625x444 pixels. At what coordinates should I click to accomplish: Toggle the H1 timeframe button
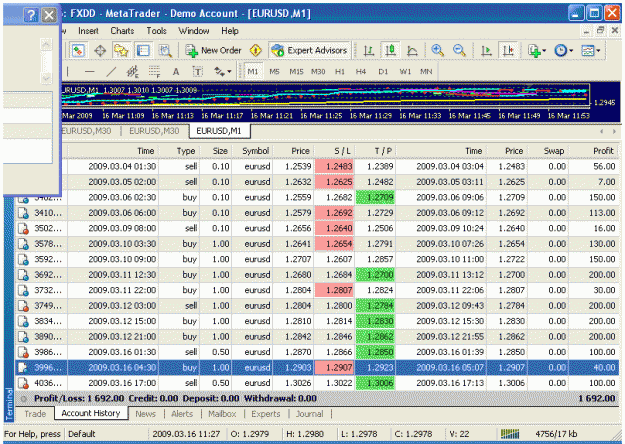click(x=340, y=72)
